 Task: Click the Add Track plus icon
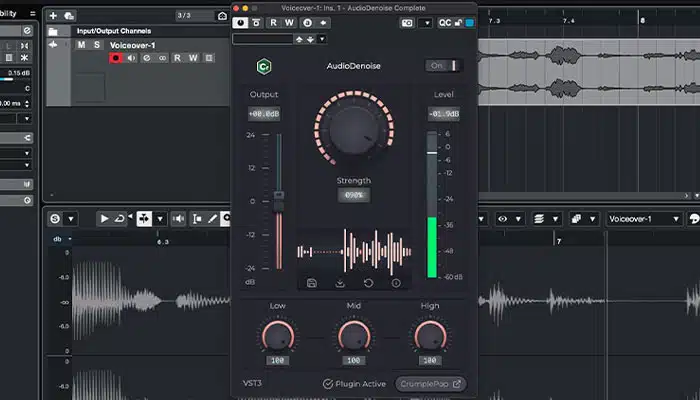[53, 16]
